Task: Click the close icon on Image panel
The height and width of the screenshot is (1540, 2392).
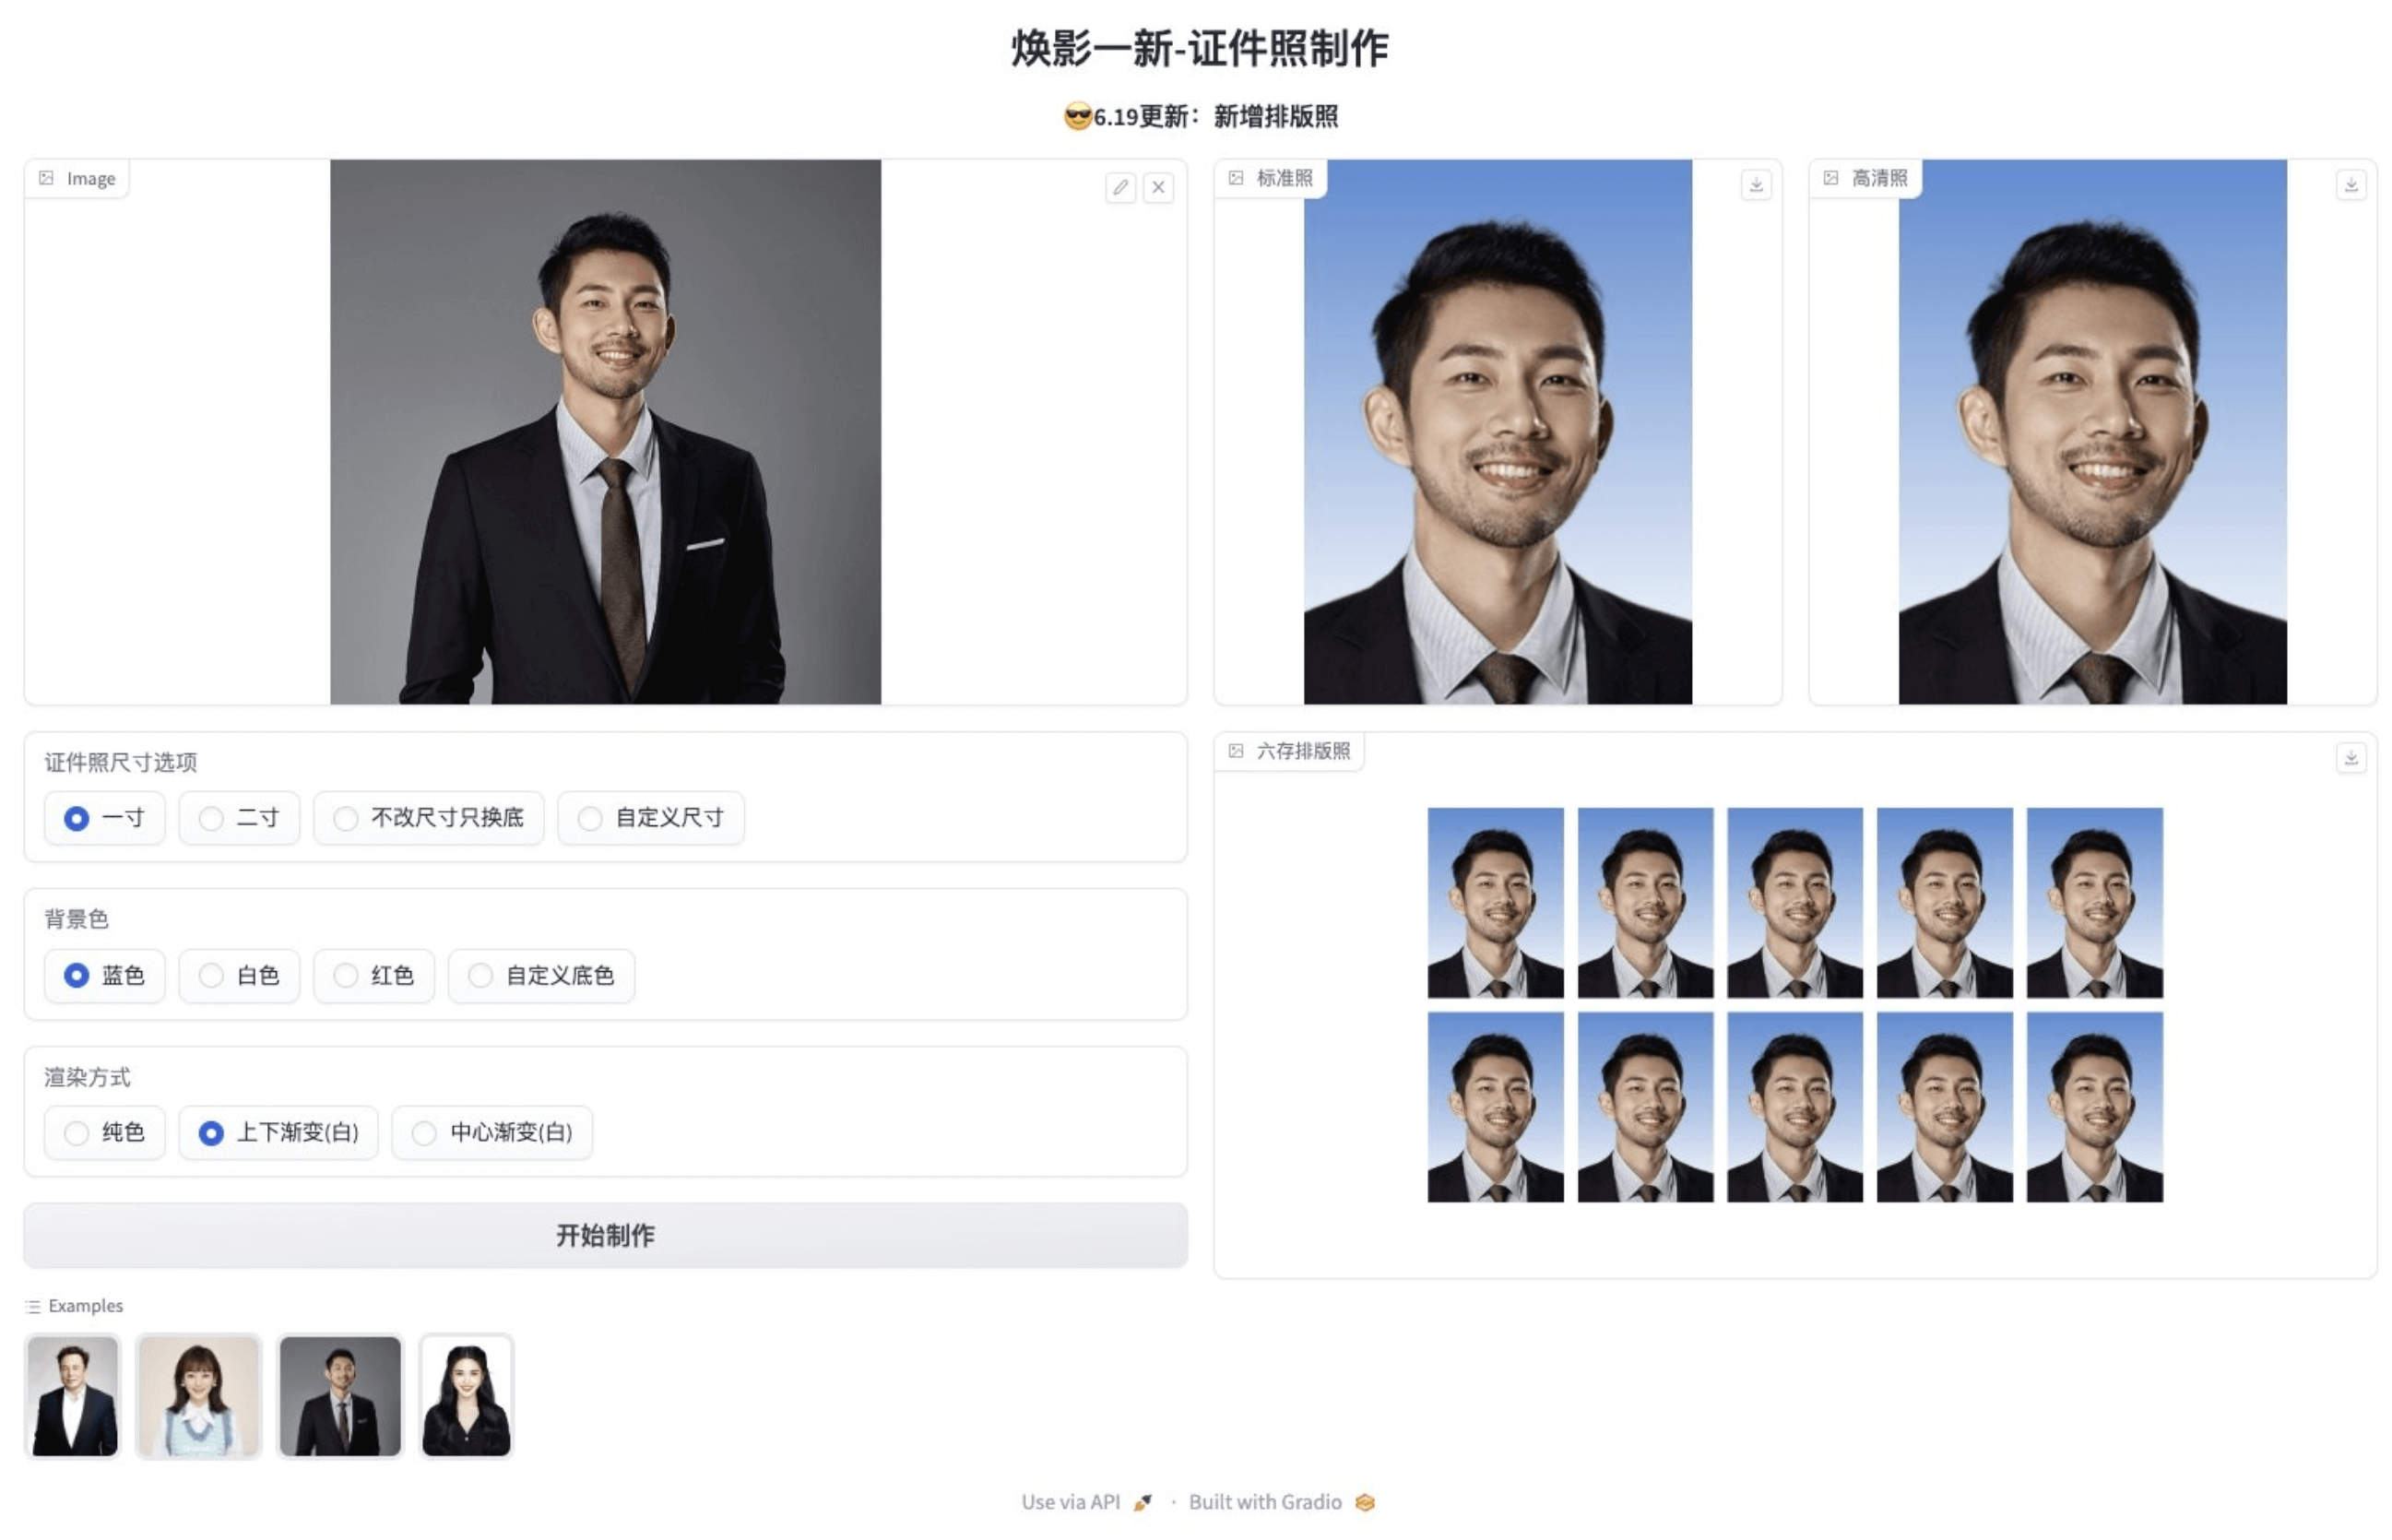Action: 1157,184
